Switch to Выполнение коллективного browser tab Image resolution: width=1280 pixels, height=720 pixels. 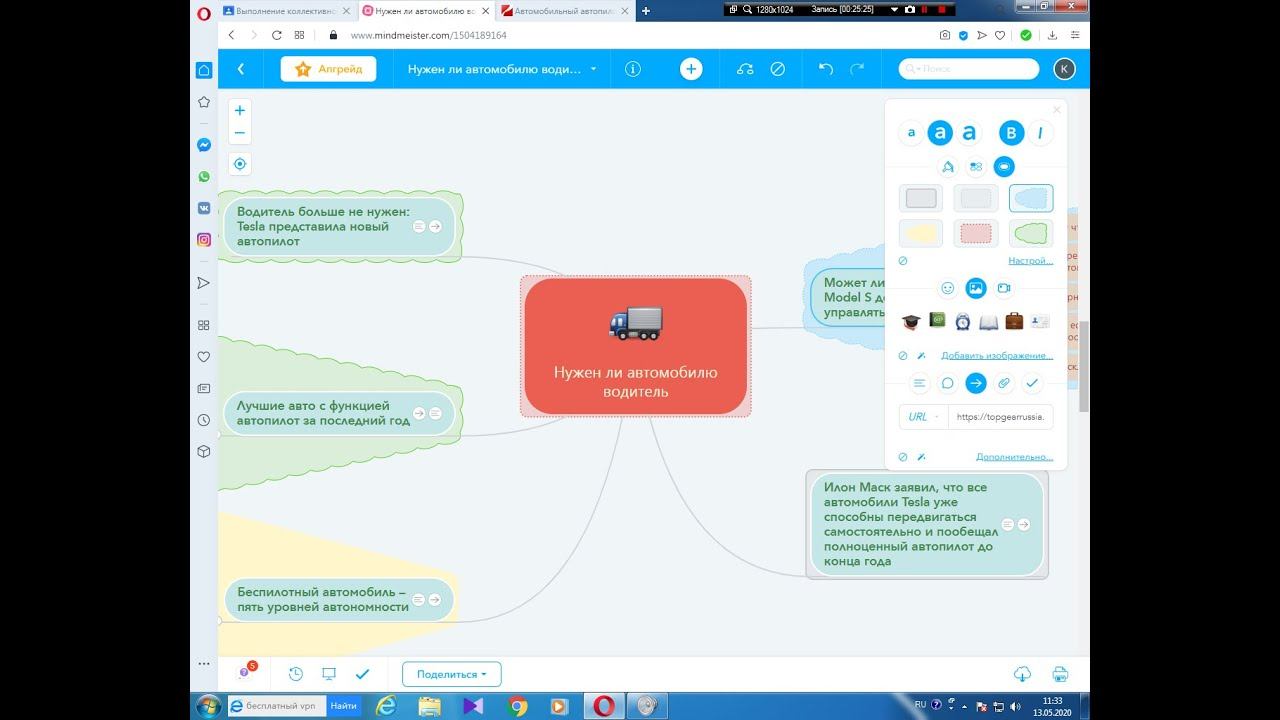pyautogui.click(x=285, y=11)
